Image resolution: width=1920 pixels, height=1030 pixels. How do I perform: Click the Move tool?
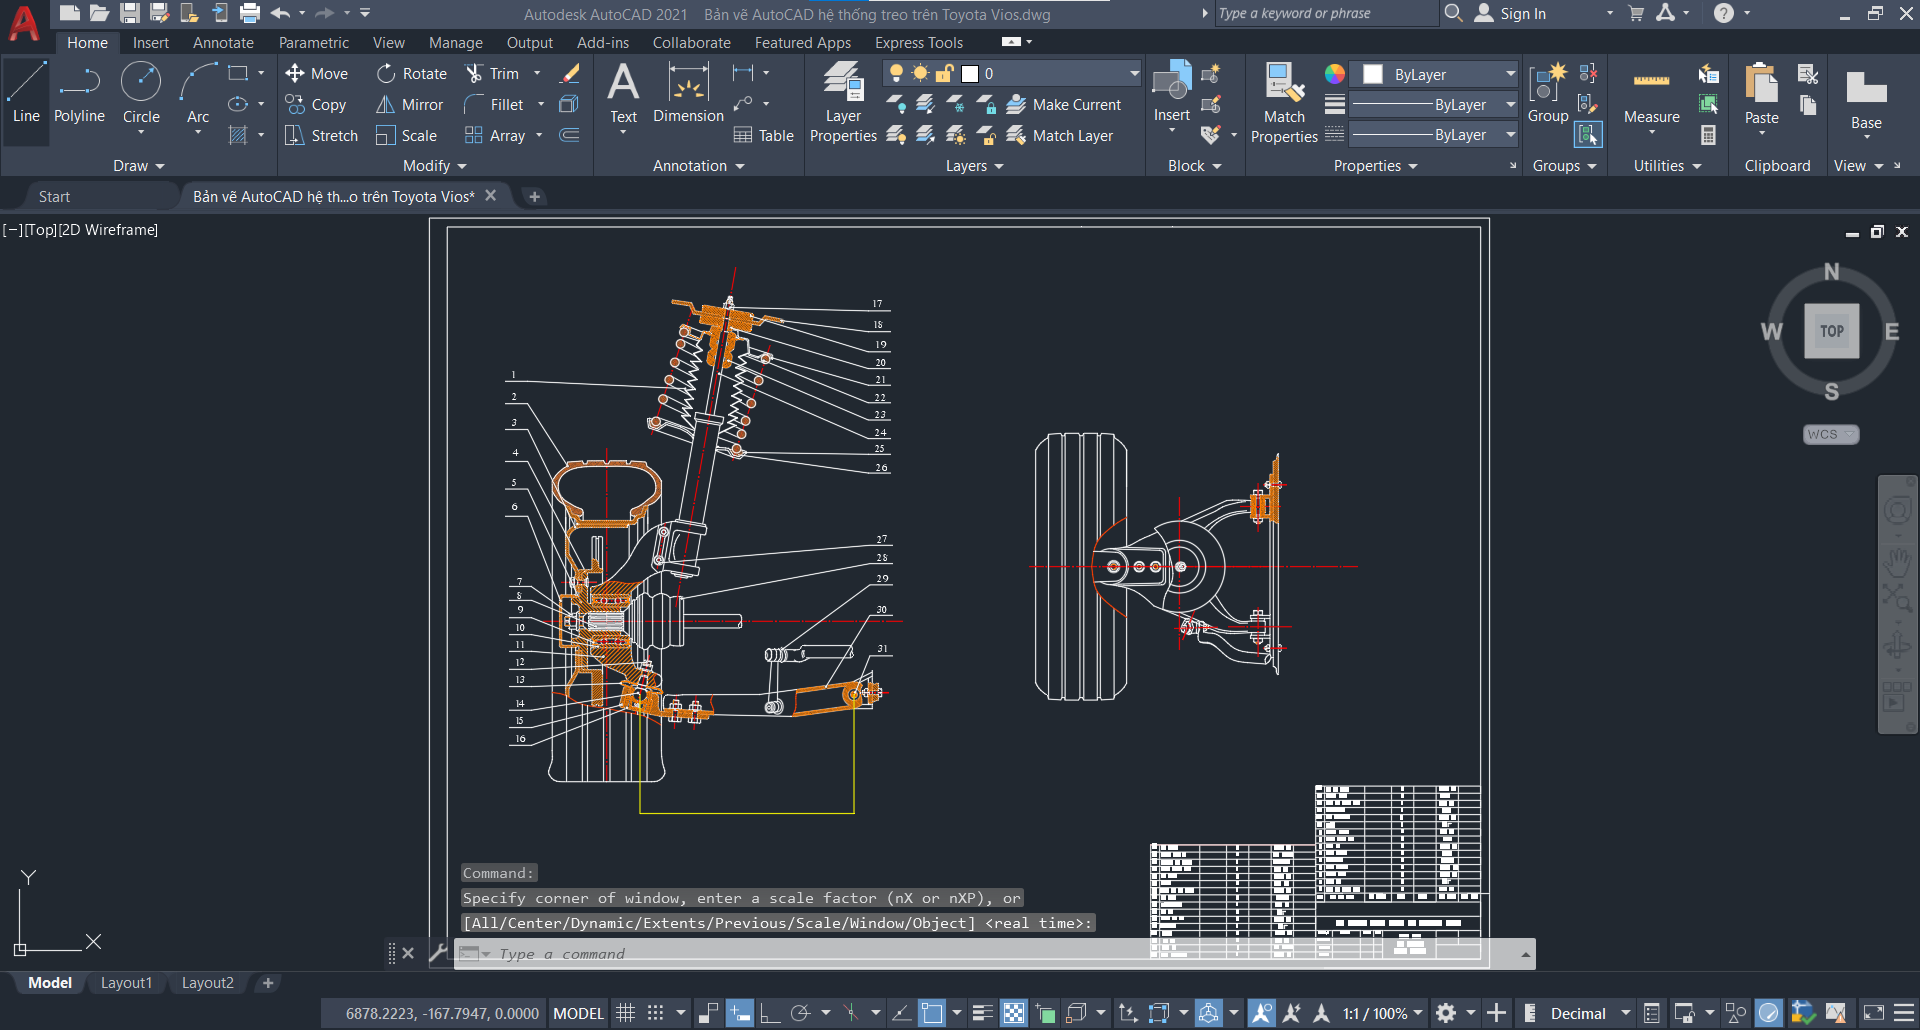click(x=316, y=73)
